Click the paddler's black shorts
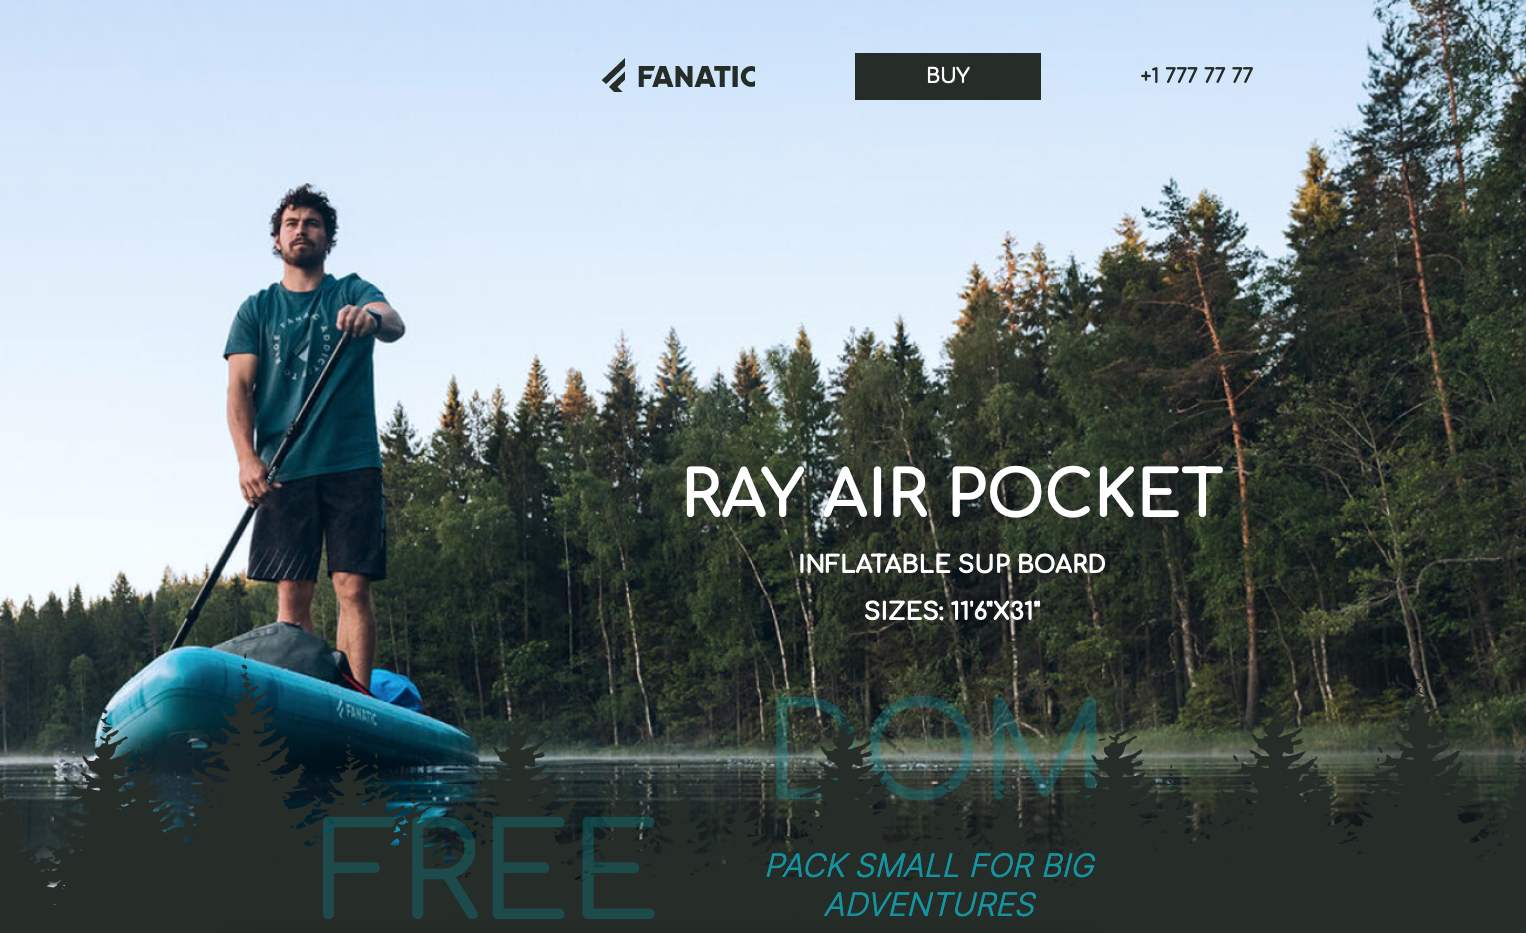The width and height of the screenshot is (1526, 933). pos(317,524)
